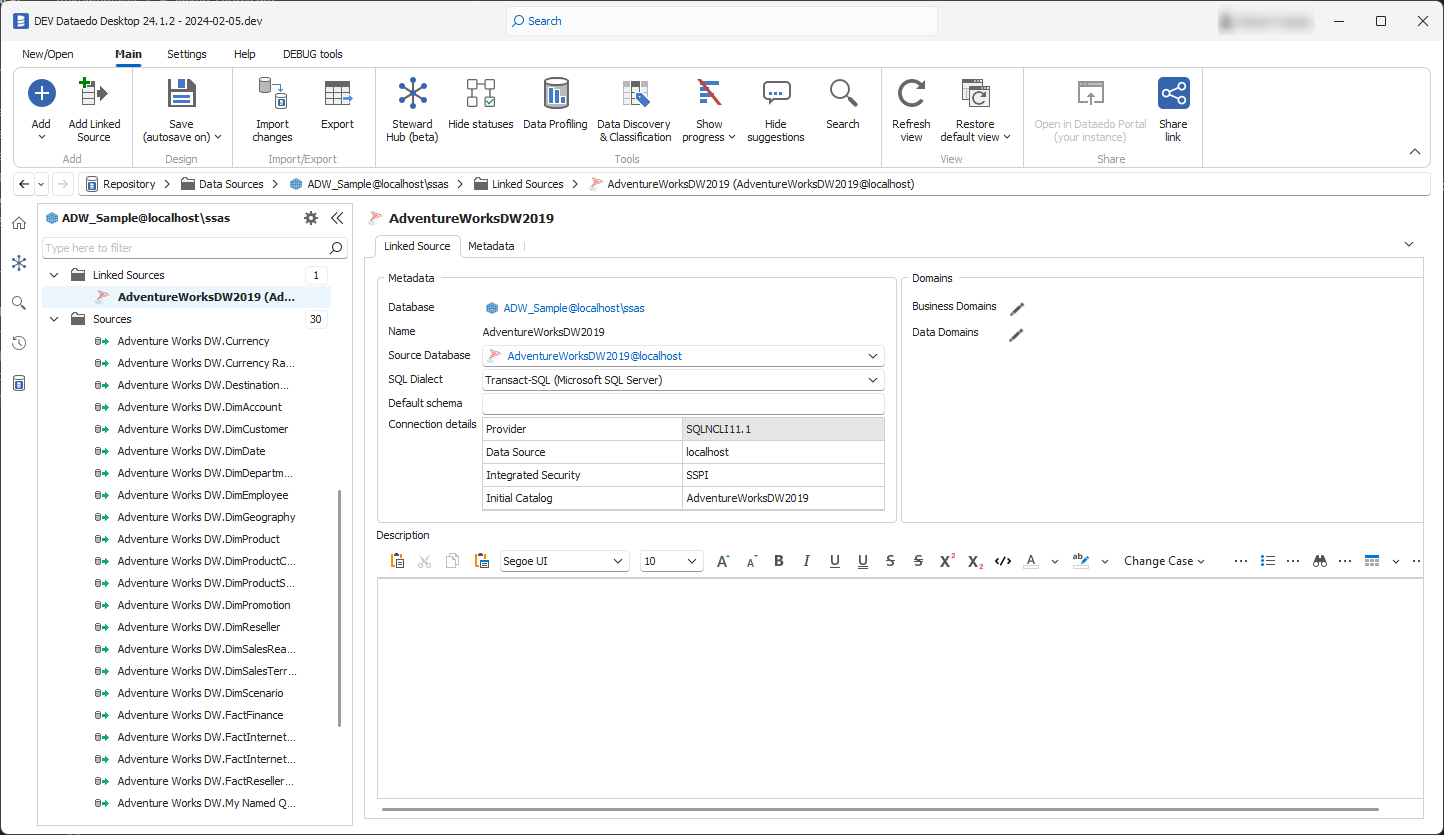Click the tree panel vertical scrollbar
Image resolution: width=1444 pixels, height=835 pixels.
pos(340,607)
